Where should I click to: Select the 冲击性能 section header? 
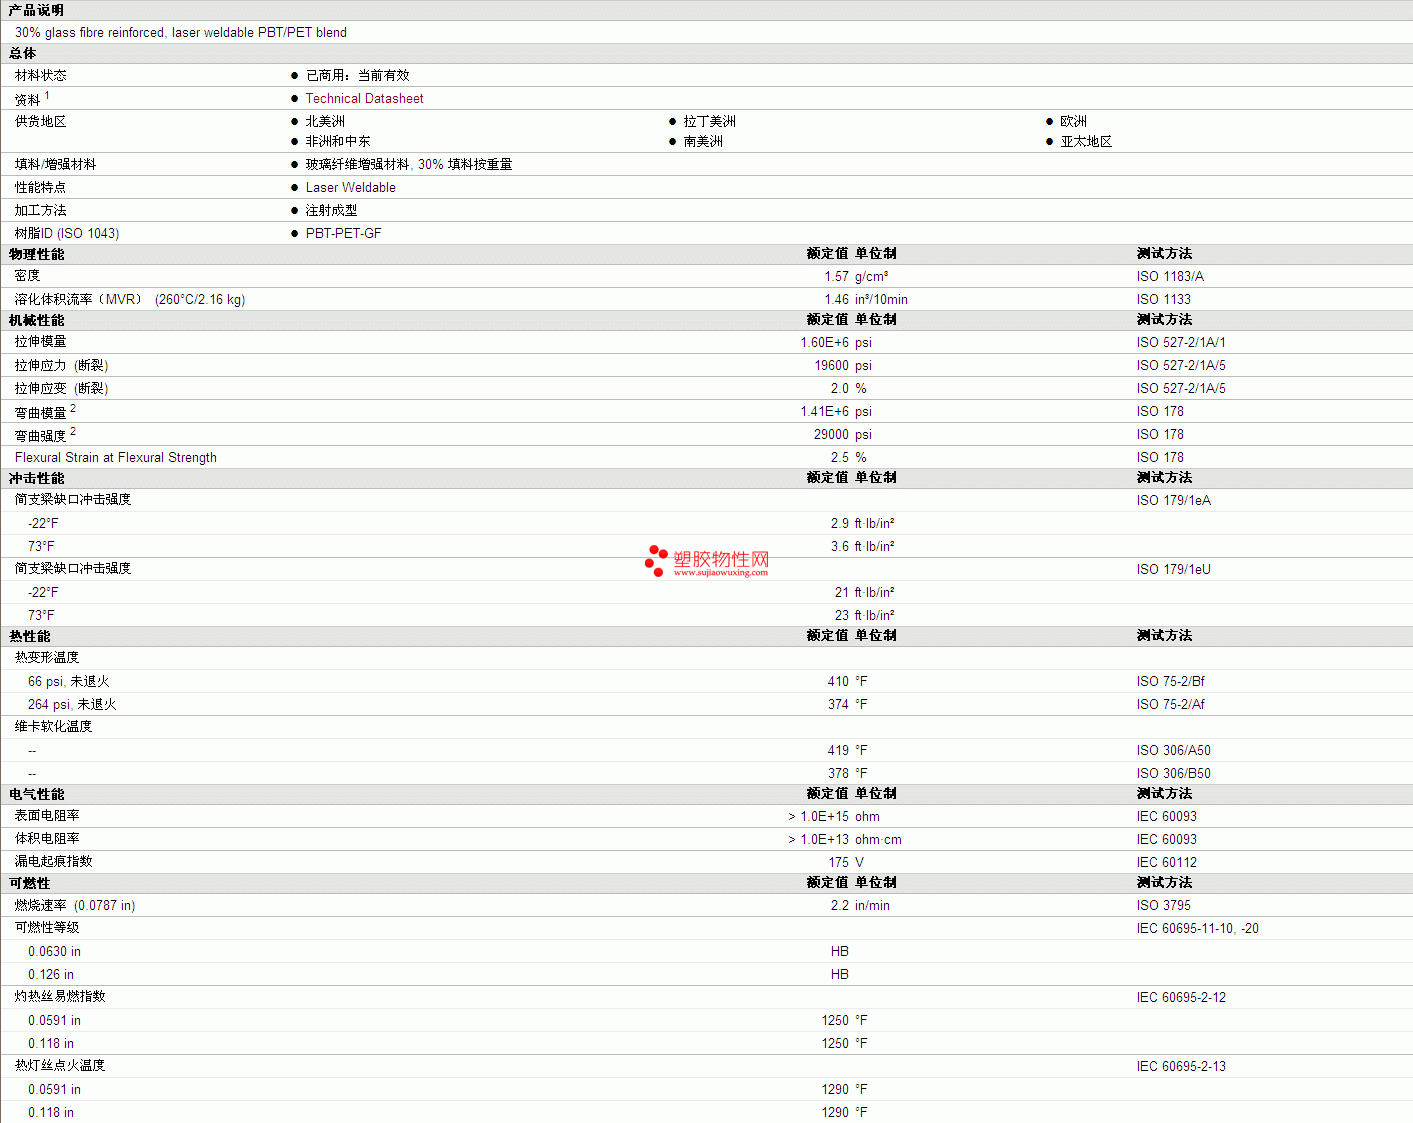click(36, 478)
